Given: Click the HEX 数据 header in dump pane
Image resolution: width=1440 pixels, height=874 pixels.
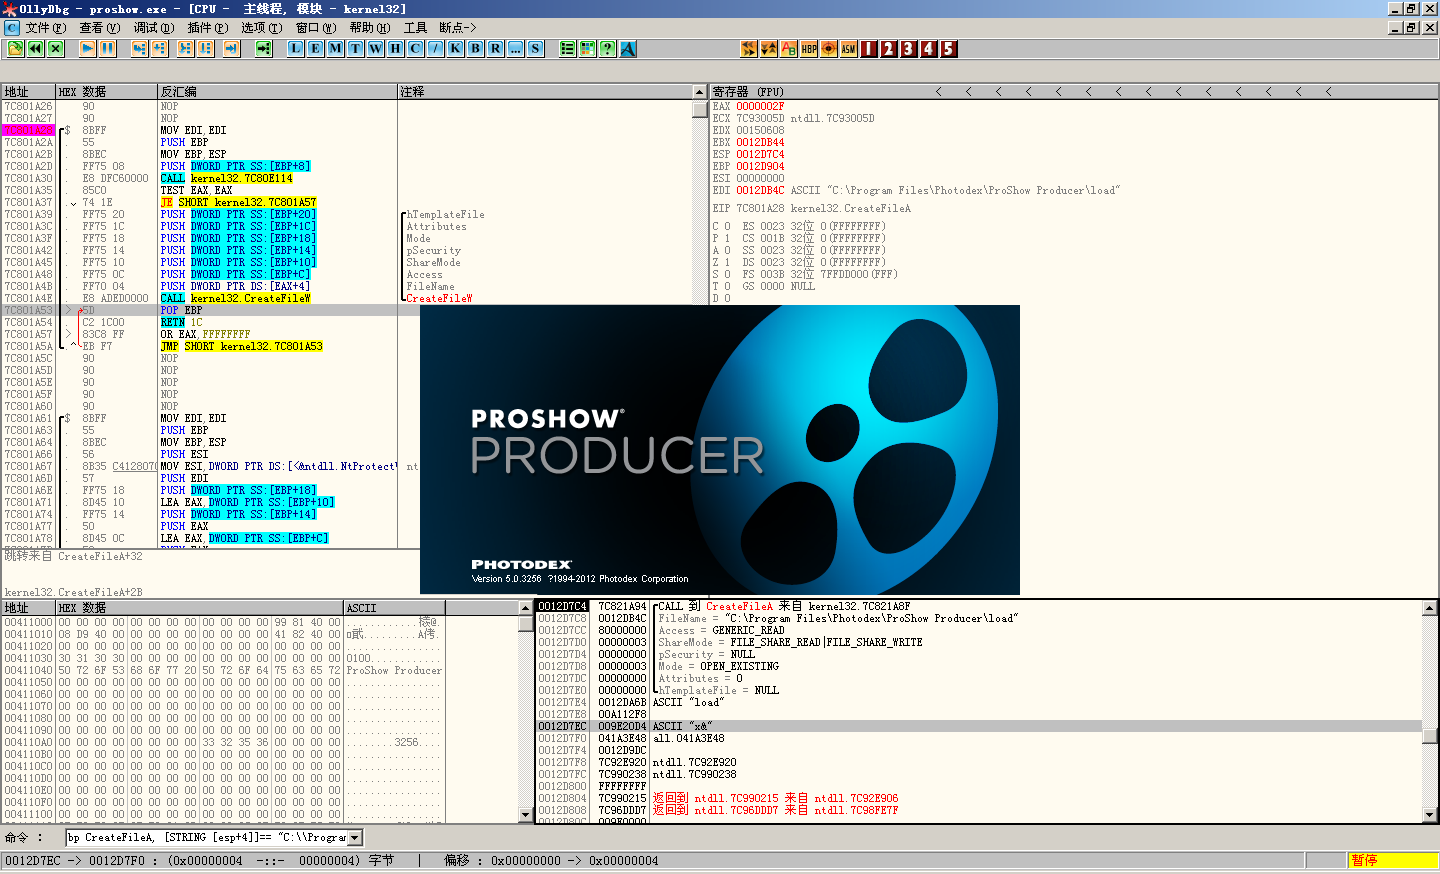Looking at the screenshot, I should tap(200, 608).
